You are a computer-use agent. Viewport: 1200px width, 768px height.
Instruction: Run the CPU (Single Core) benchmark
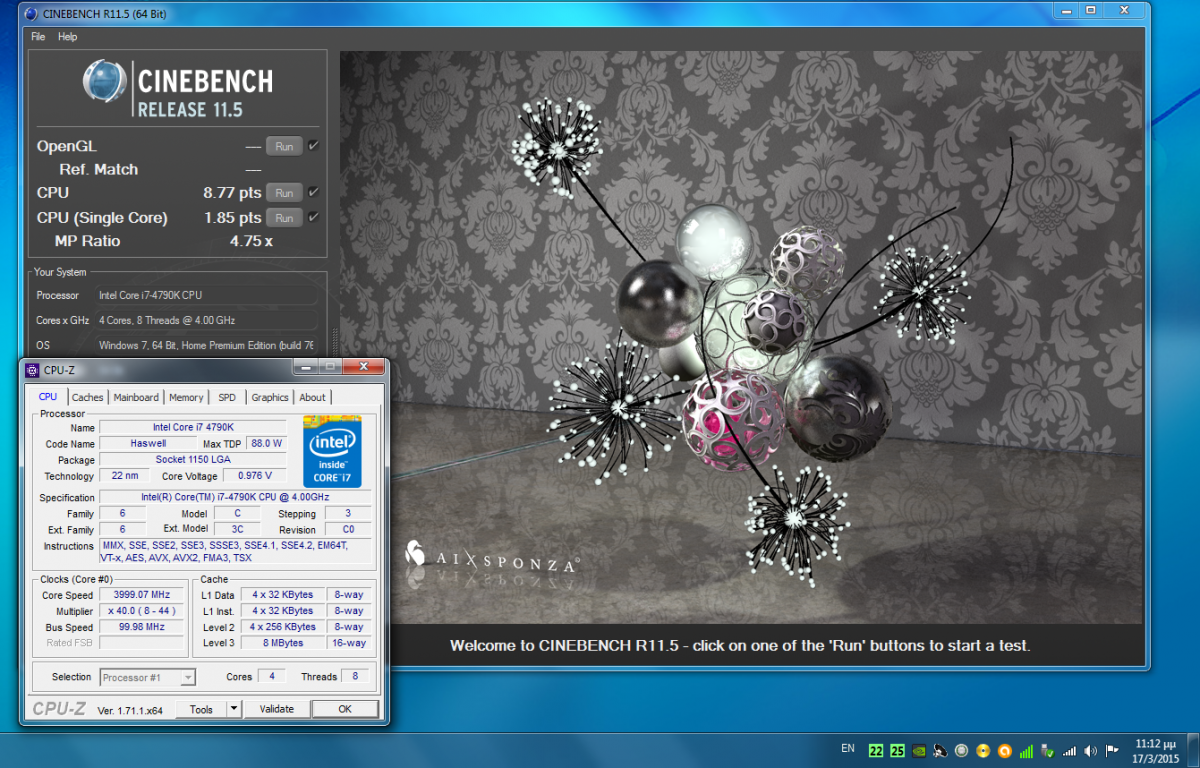point(284,218)
